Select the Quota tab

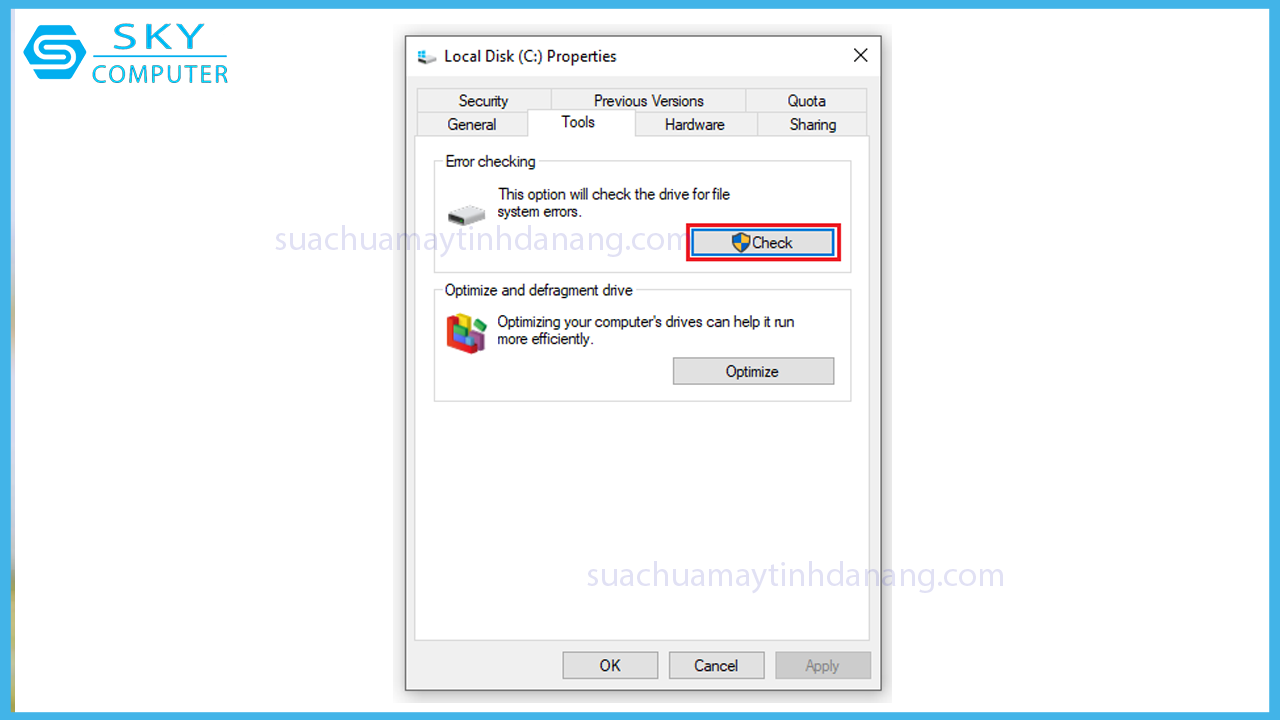pyautogui.click(x=806, y=100)
